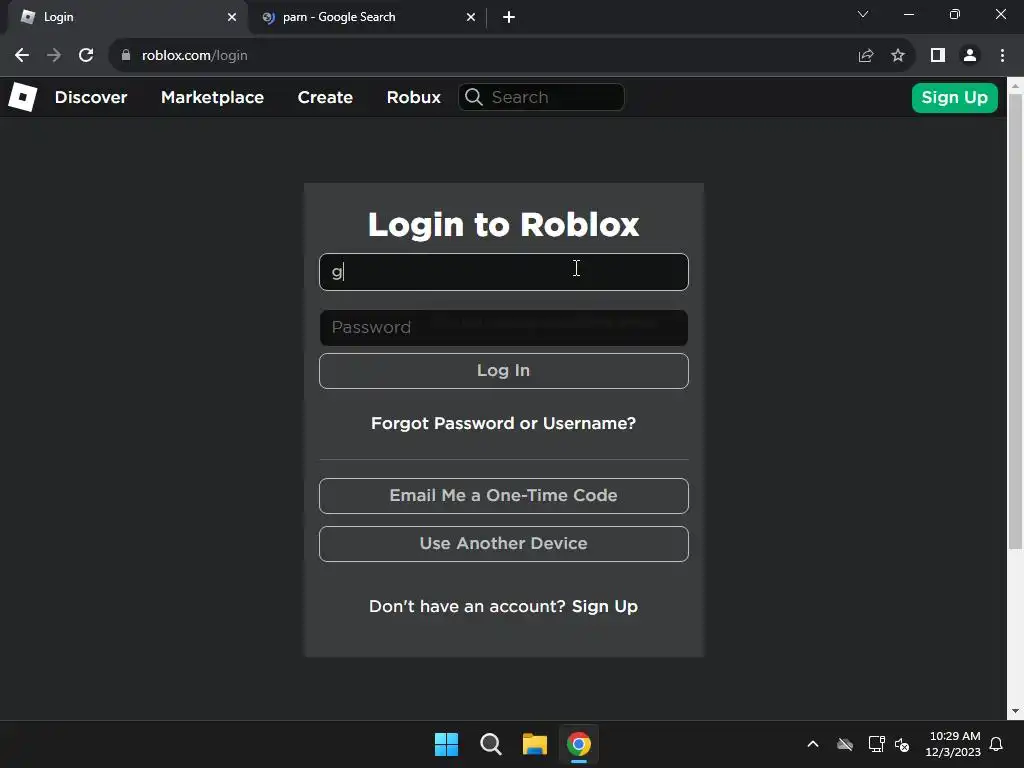The height and width of the screenshot is (768, 1024).
Task: Switch to the Login tab
Action: tap(127, 17)
